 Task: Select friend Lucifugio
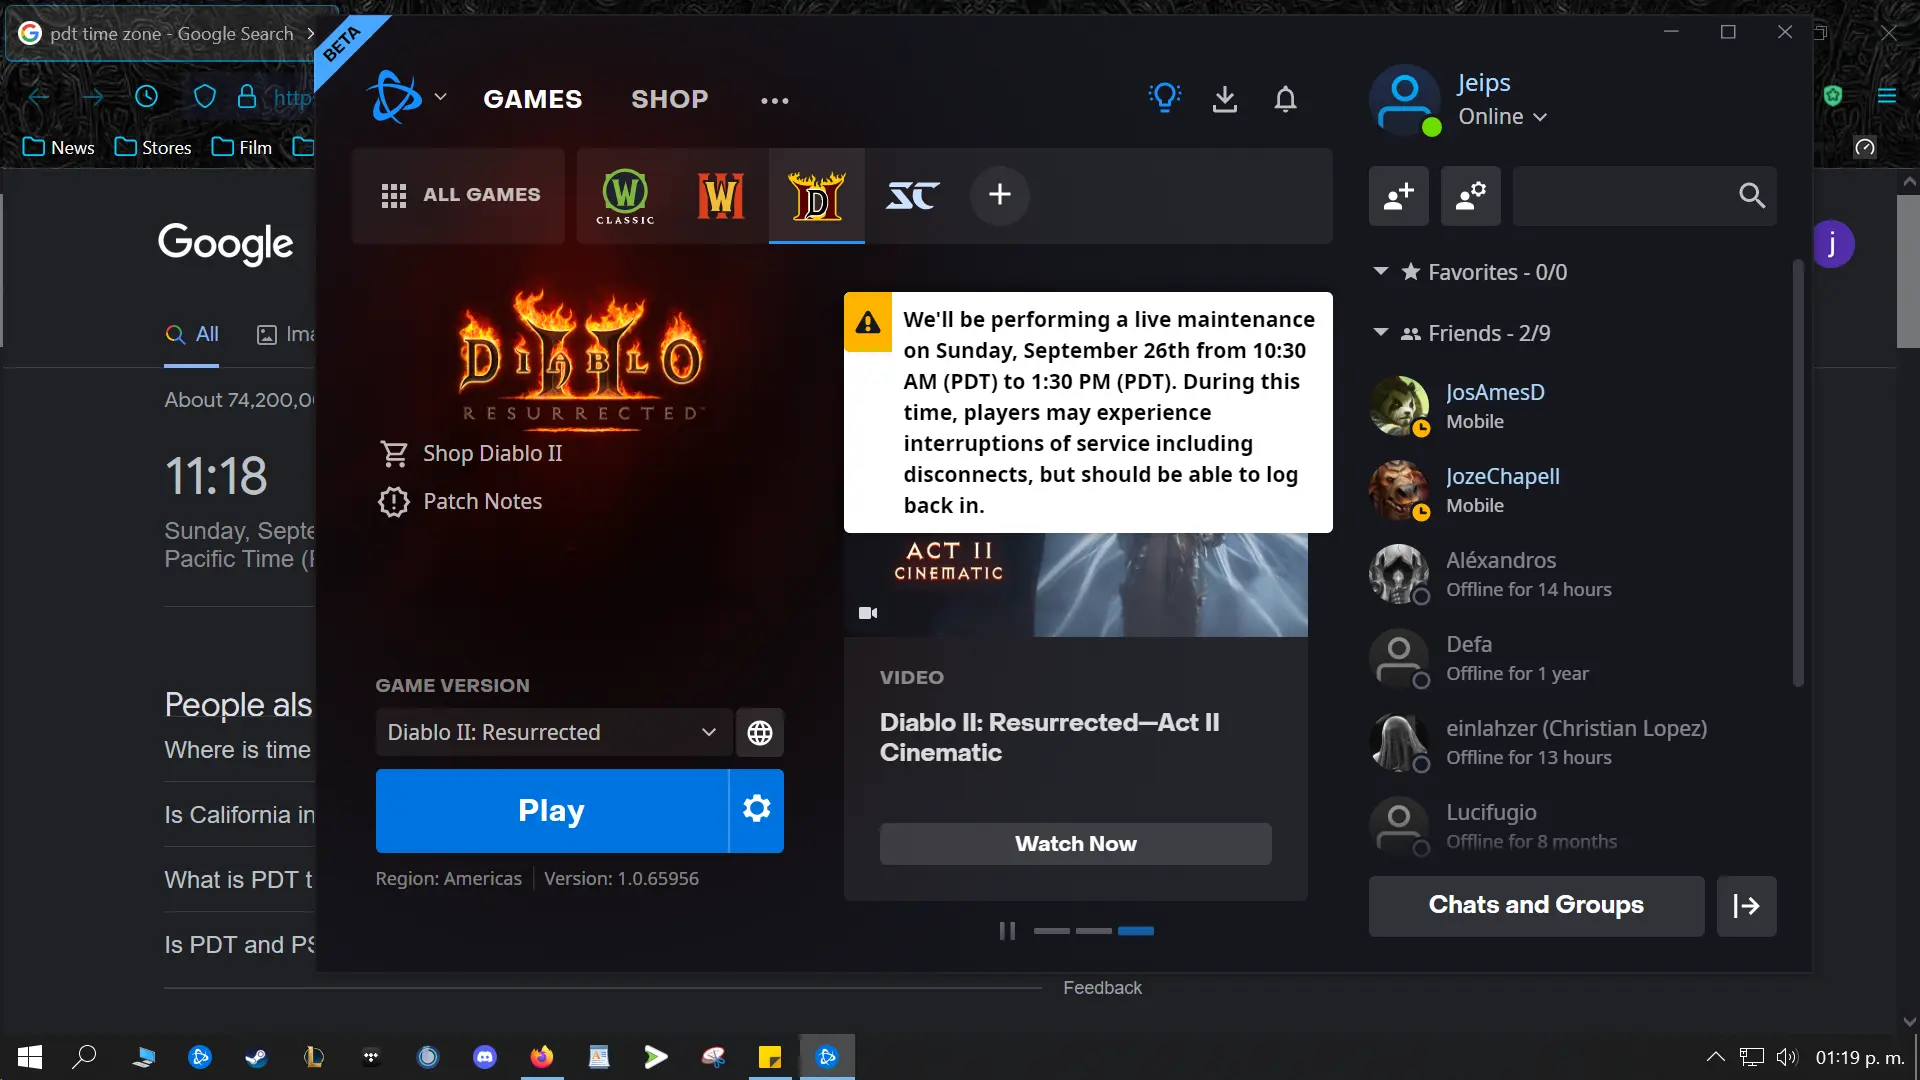tap(1575, 826)
